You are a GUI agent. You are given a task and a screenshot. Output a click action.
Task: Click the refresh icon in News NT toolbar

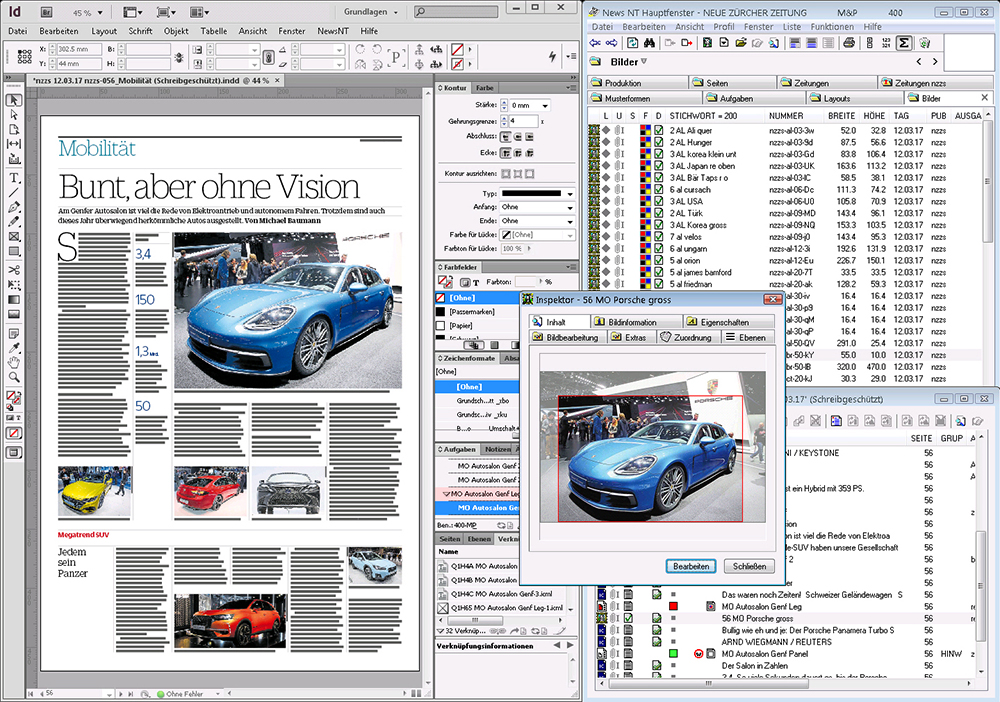(x=632, y=43)
